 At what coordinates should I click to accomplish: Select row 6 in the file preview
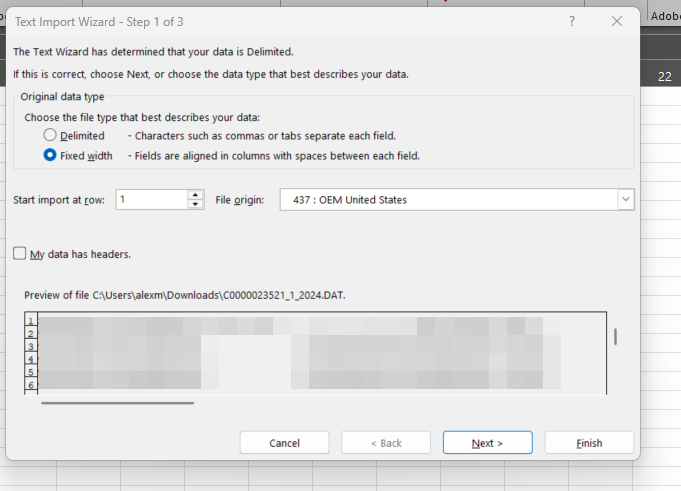tap(32, 384)
